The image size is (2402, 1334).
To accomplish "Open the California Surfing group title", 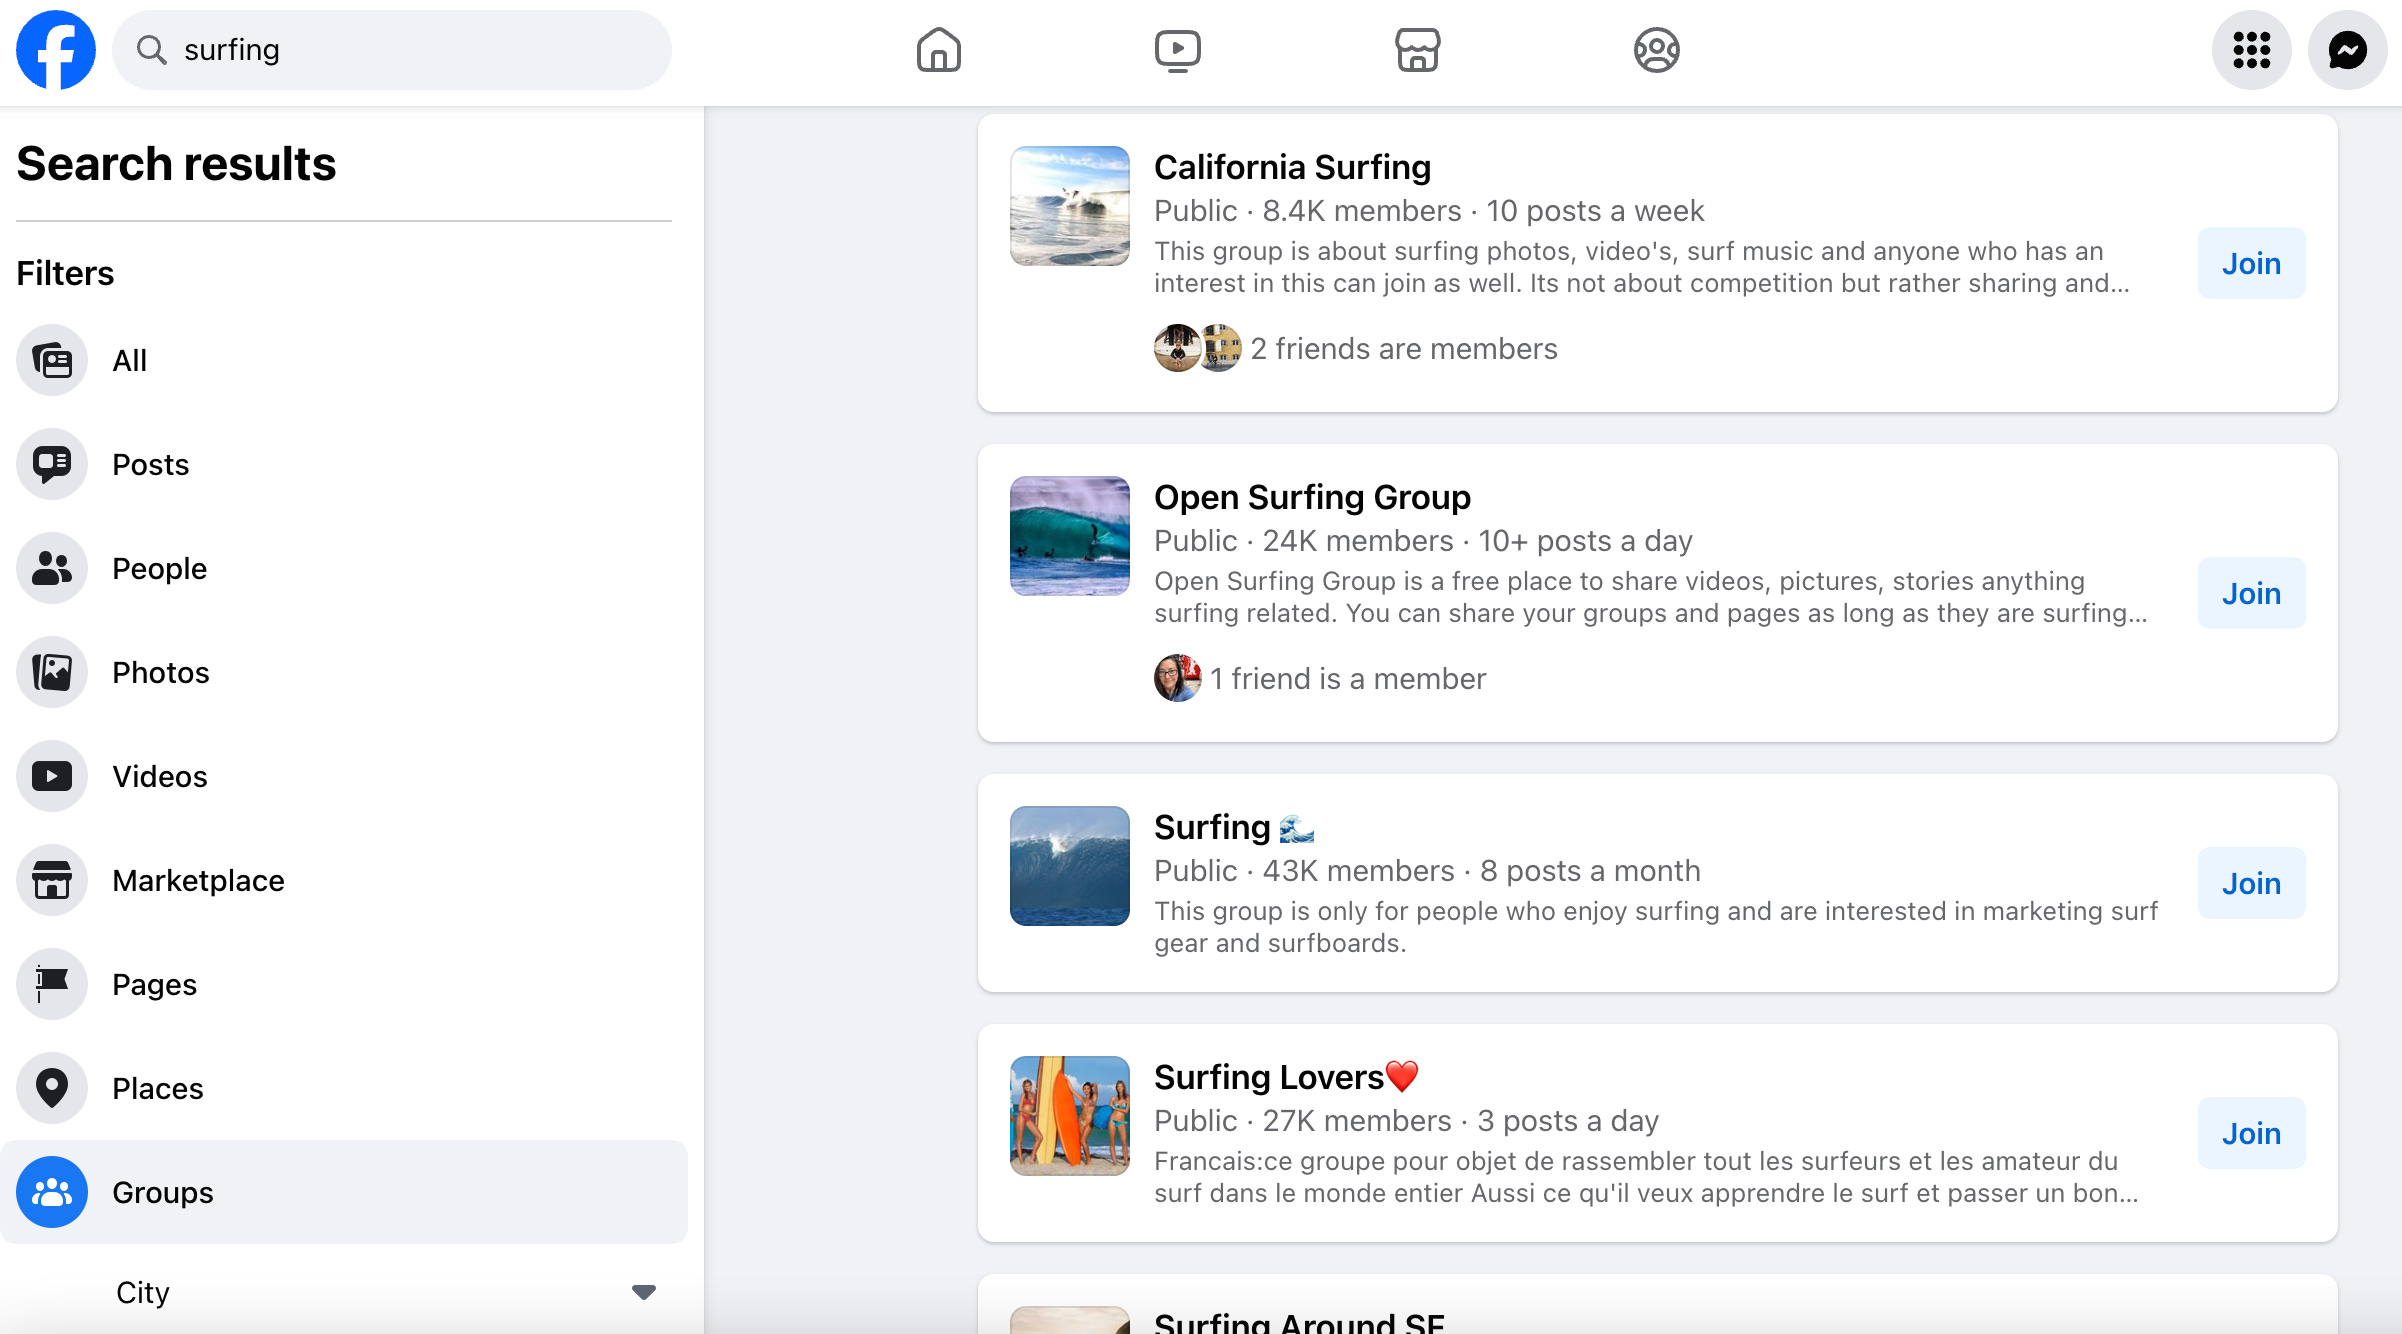I will 1292,167.
